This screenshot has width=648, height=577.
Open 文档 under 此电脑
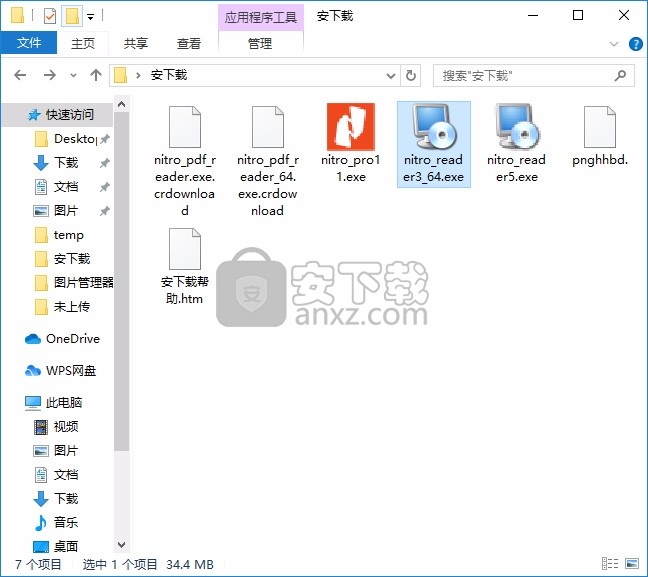click(x=55, y=474)
